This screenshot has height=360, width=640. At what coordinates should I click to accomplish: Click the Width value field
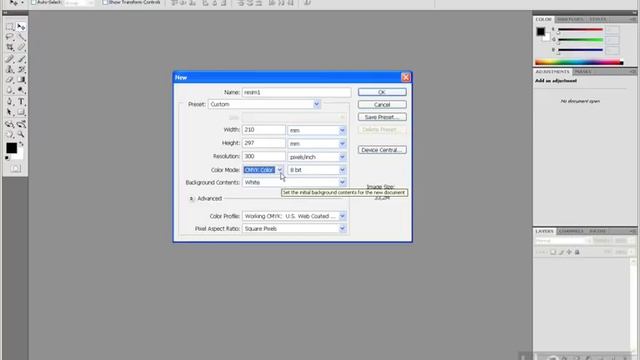click(x=264, y=130)
